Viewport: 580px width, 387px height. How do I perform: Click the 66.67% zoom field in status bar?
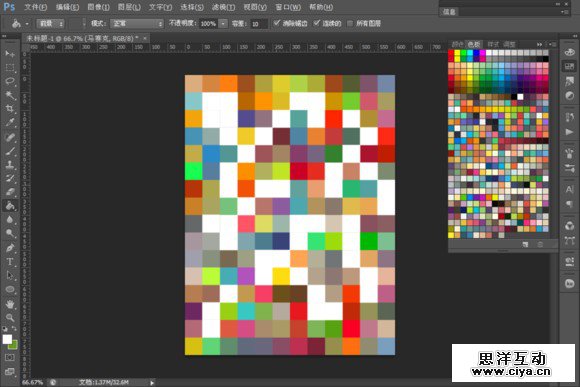tap(33, 382)
